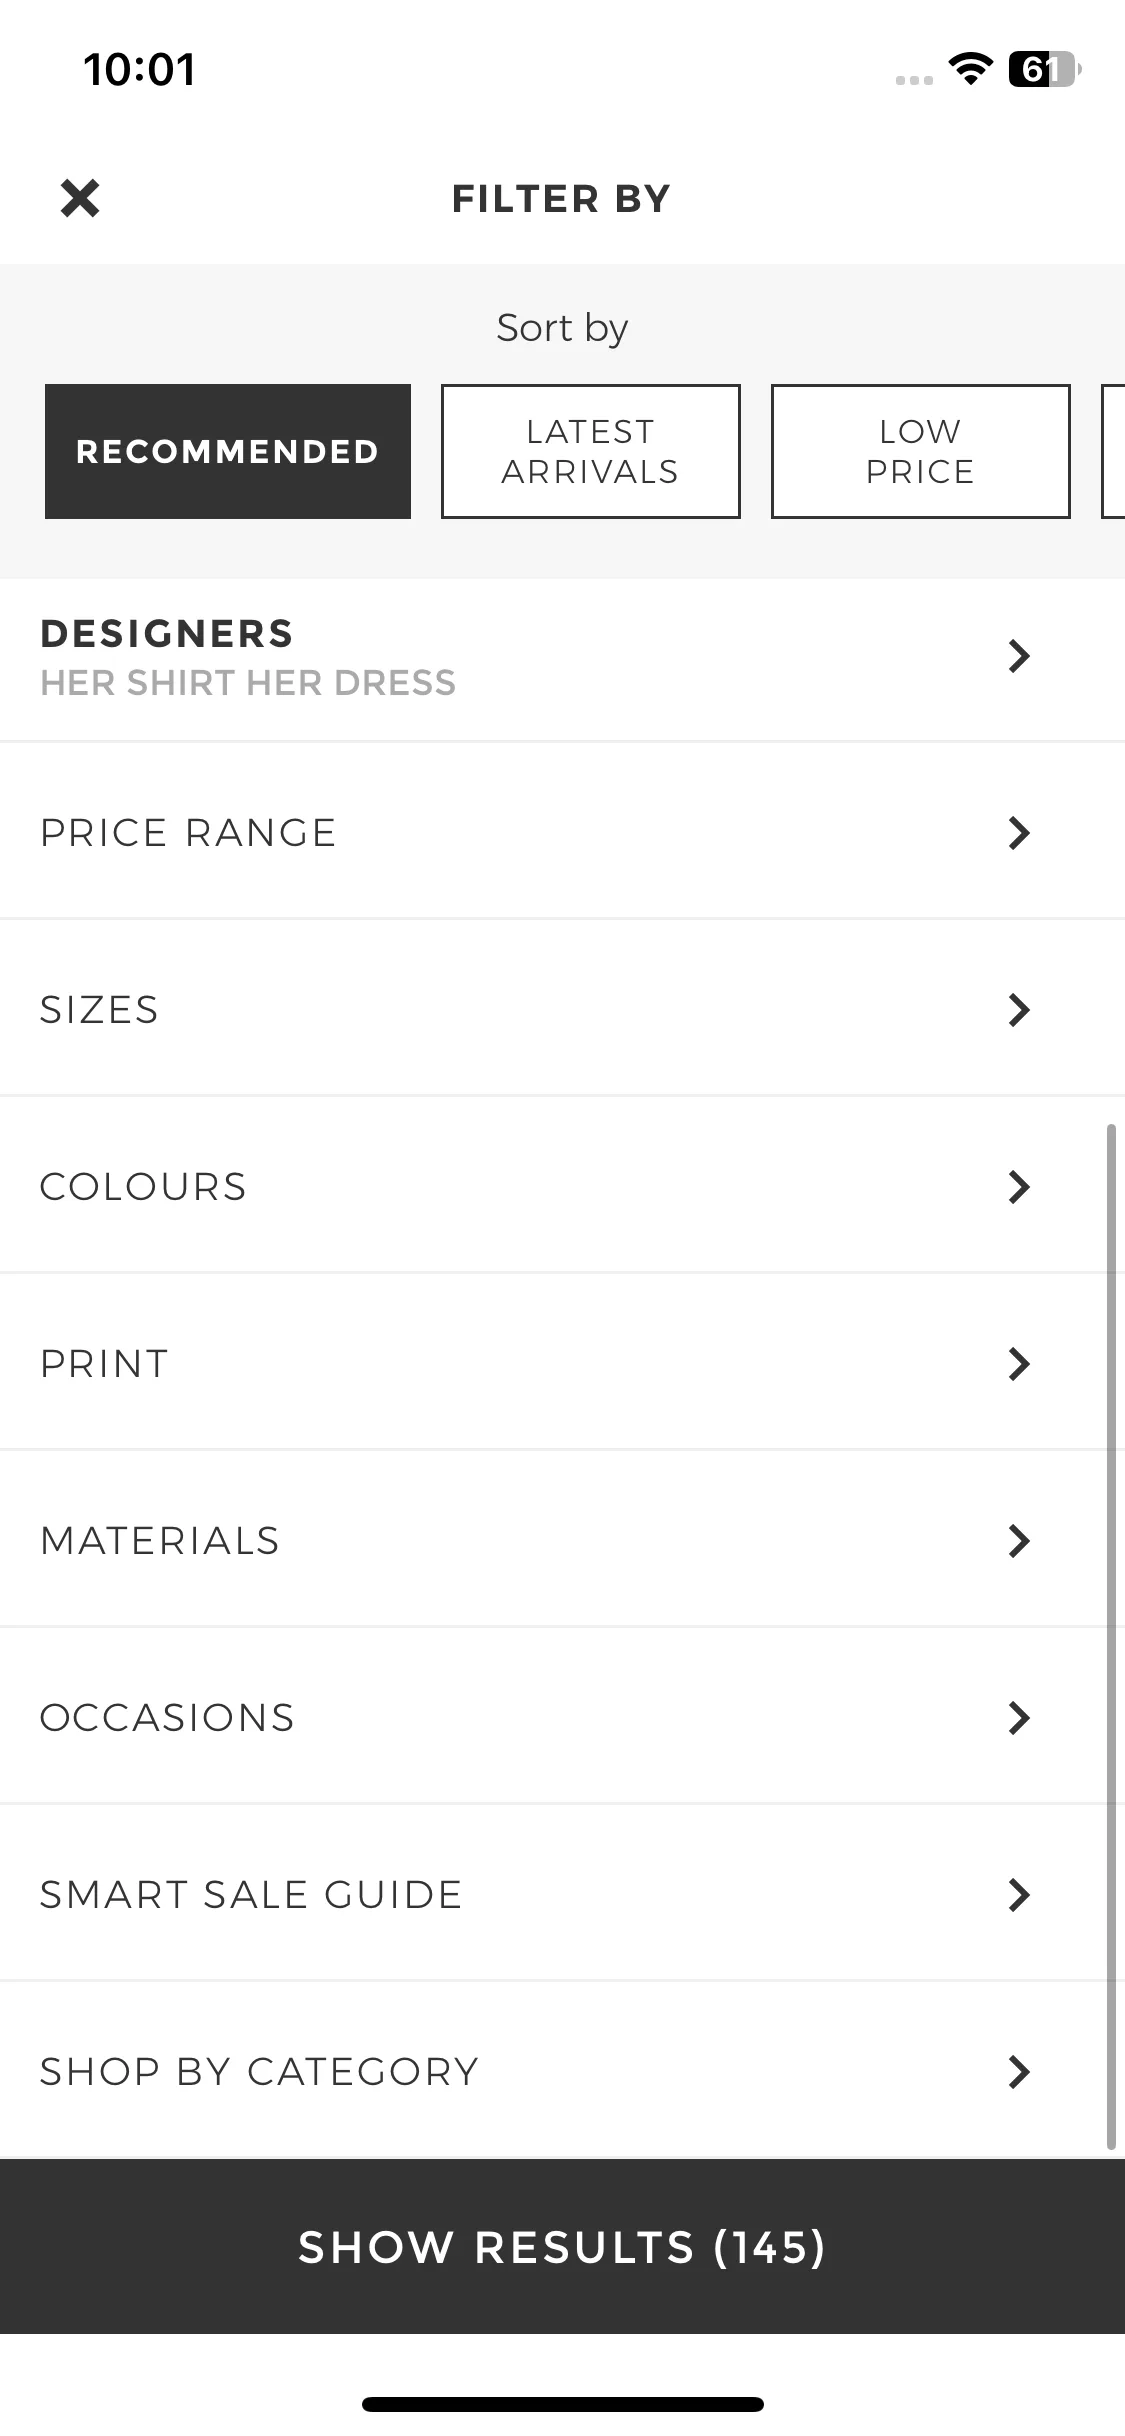Open the Colours filter label
The width and height of the screenshot is (1125, 2436).
[x=143, y=1187]
